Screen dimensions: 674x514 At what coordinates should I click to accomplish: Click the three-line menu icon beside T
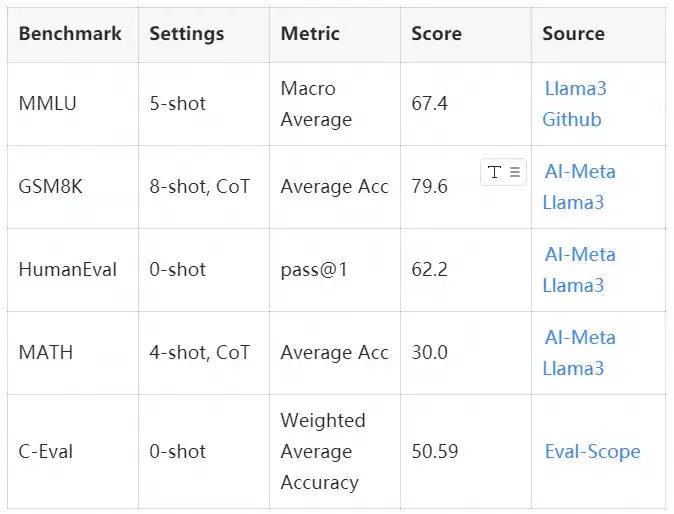515,172
